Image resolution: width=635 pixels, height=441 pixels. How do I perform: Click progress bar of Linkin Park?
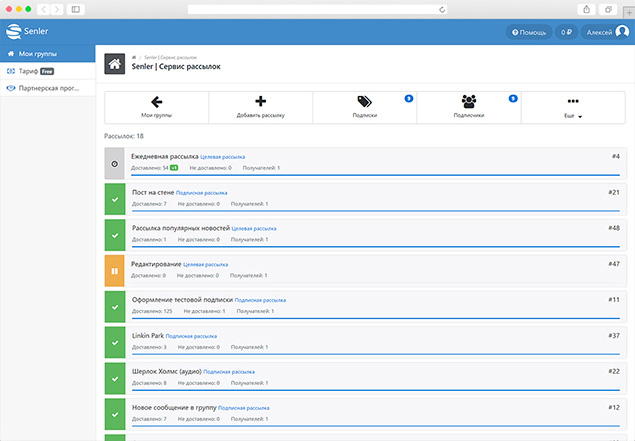[x=376, y=354]
